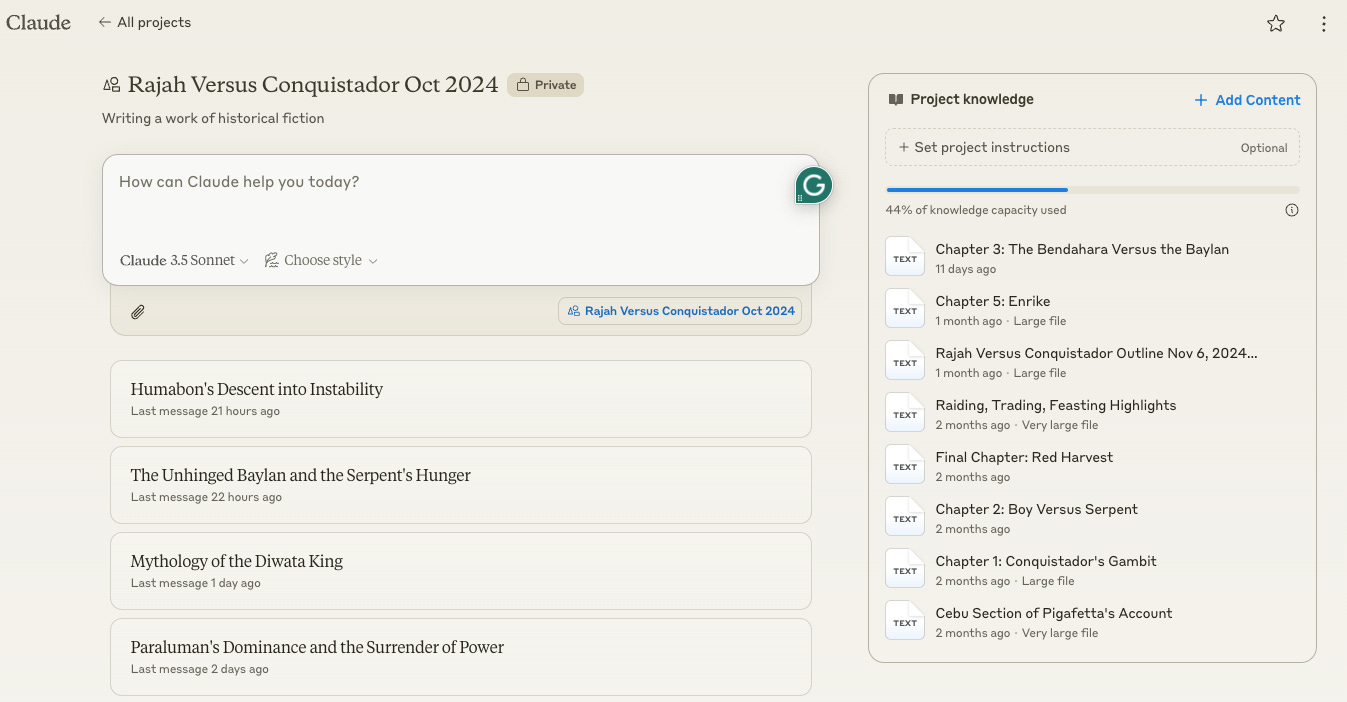Open Rajah Versus Conquistador Outline Nov 6 file
This screenshot has width=1347, height=702.
(x=1096, y=353)
